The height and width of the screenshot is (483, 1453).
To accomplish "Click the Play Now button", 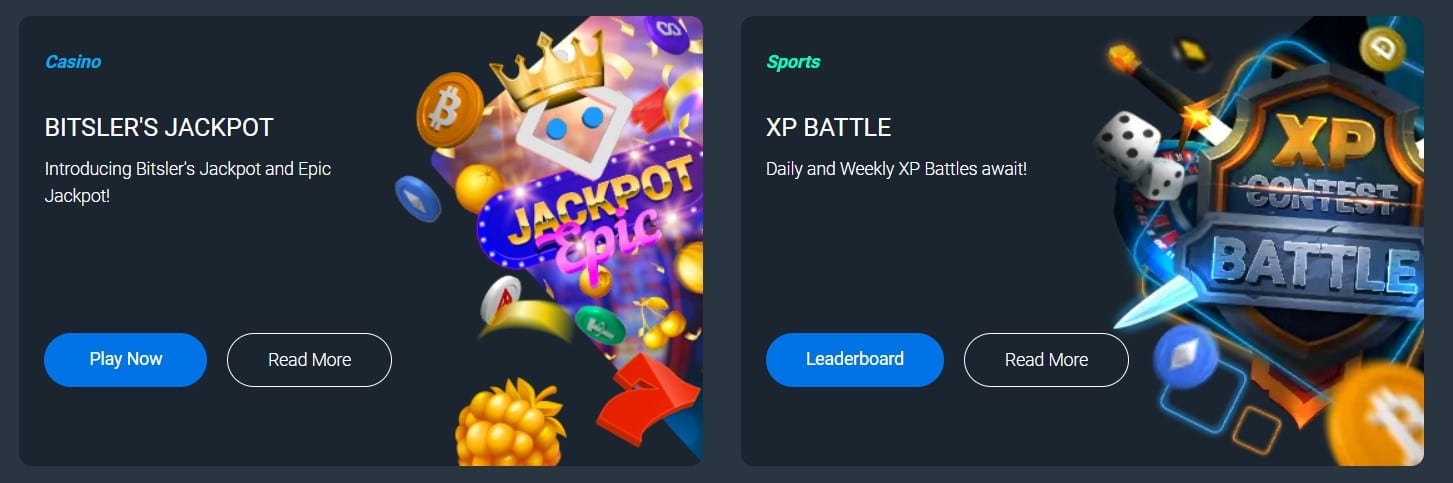I will [125, 359].
